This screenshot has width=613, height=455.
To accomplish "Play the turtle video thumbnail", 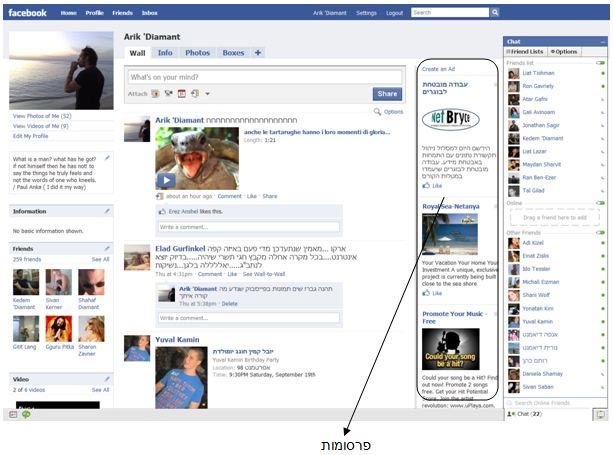I will [x=166, y=181].
